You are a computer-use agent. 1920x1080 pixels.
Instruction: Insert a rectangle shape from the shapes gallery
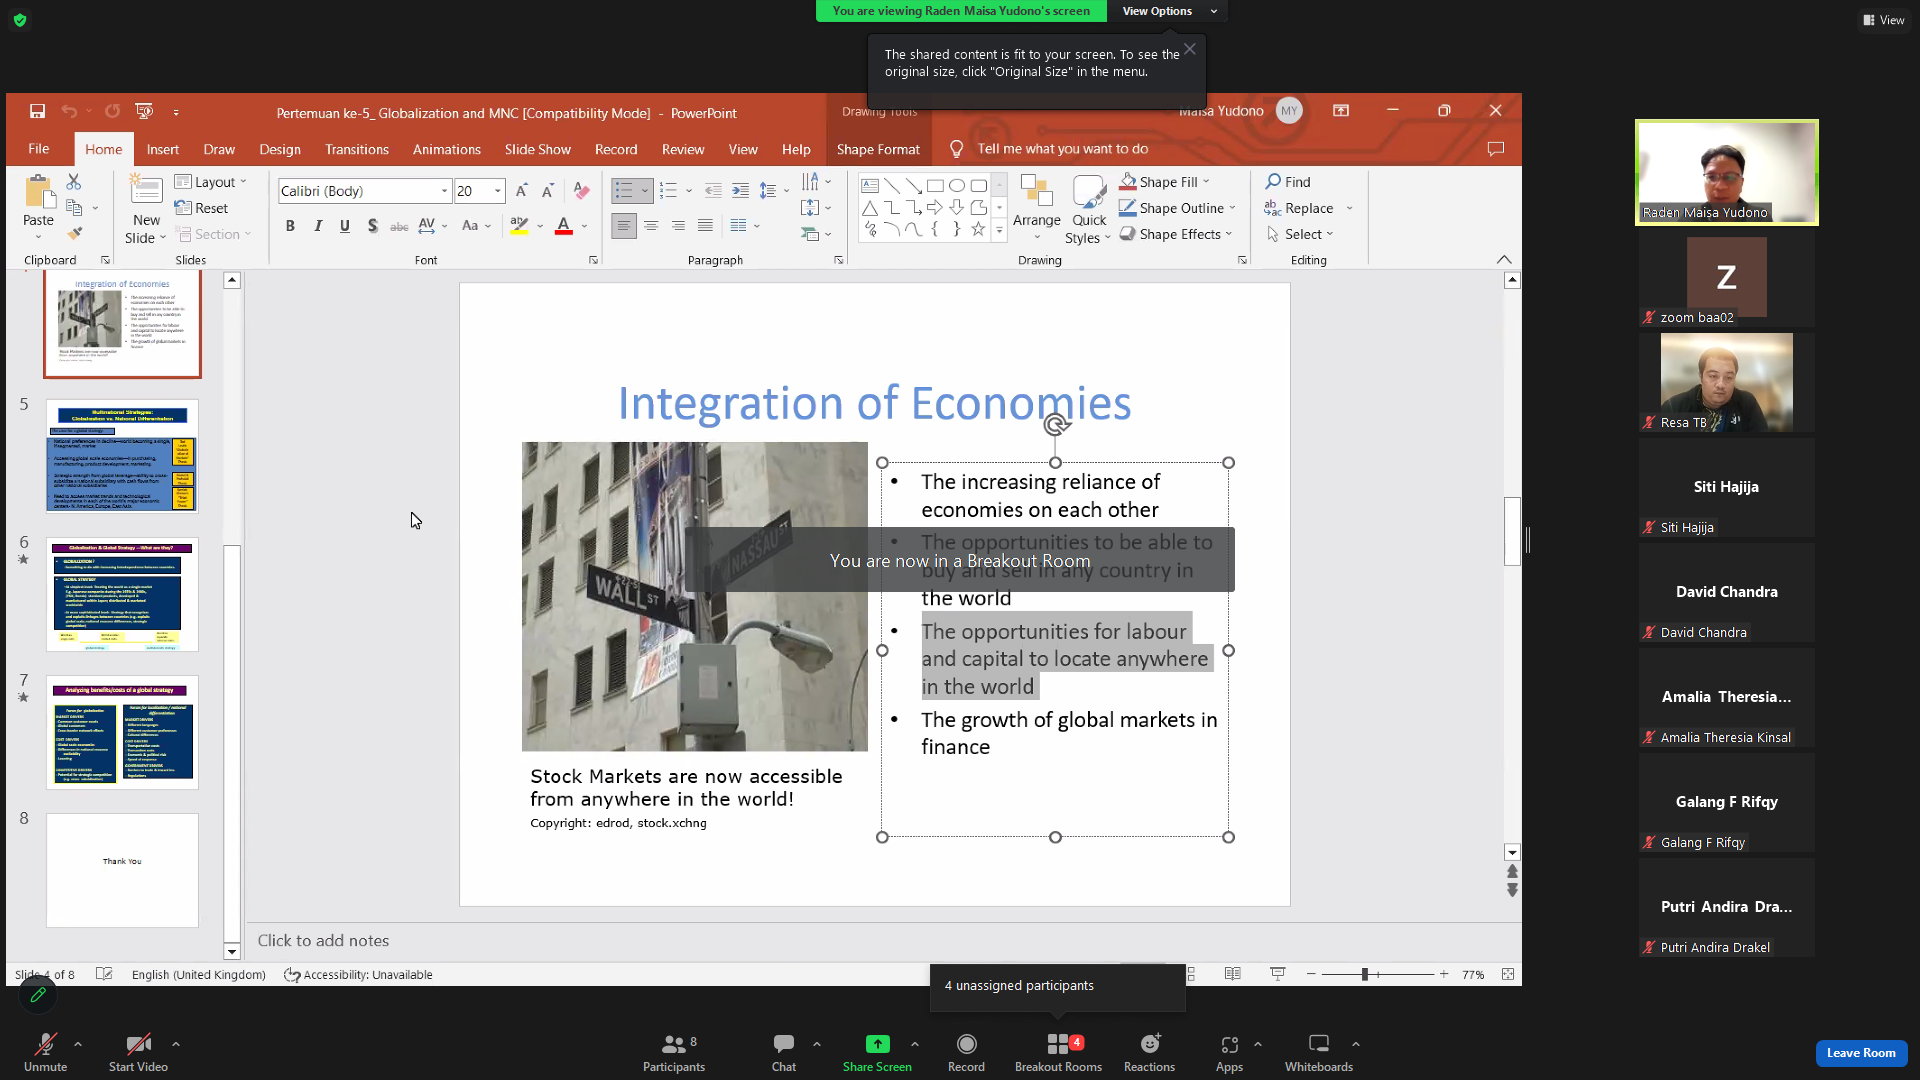(935, 186)
